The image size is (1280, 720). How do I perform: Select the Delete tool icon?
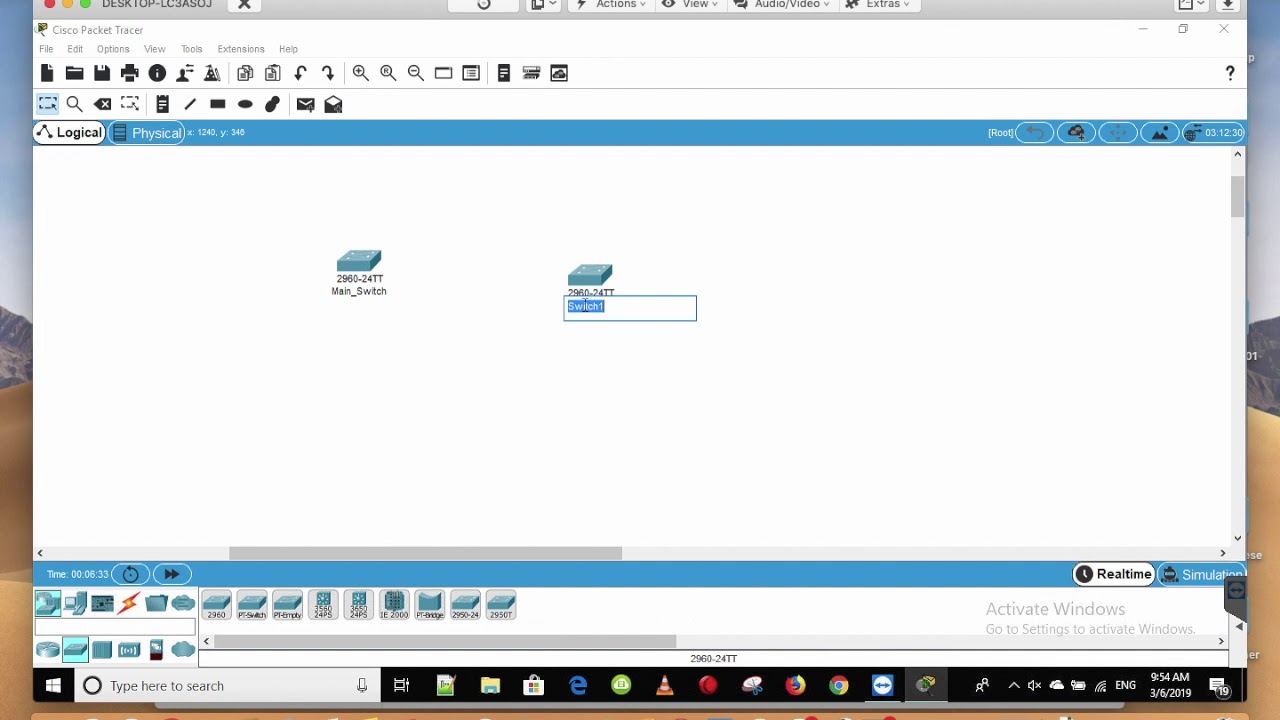(x=102, y=104)
